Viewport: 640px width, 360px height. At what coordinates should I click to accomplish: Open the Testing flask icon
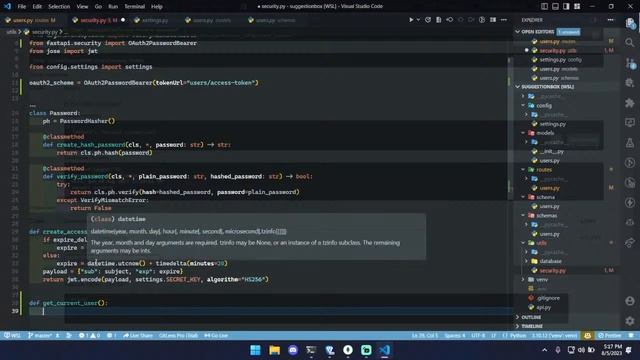[630, 142]
